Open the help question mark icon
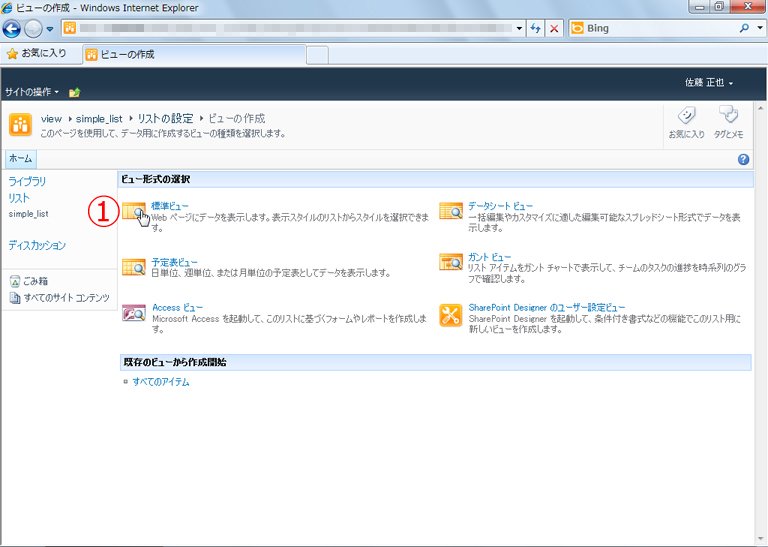768x547 pixels. click(743, 159)
